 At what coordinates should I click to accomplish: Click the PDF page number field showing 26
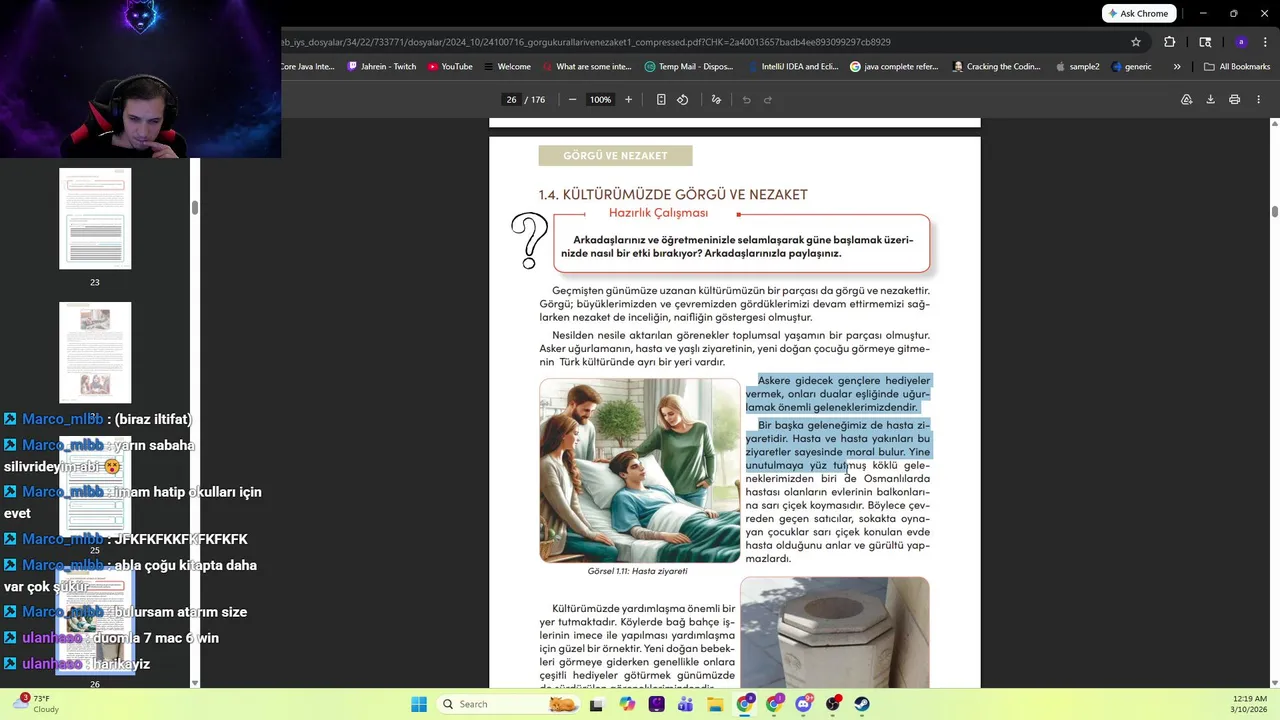(x=512, y=99)
